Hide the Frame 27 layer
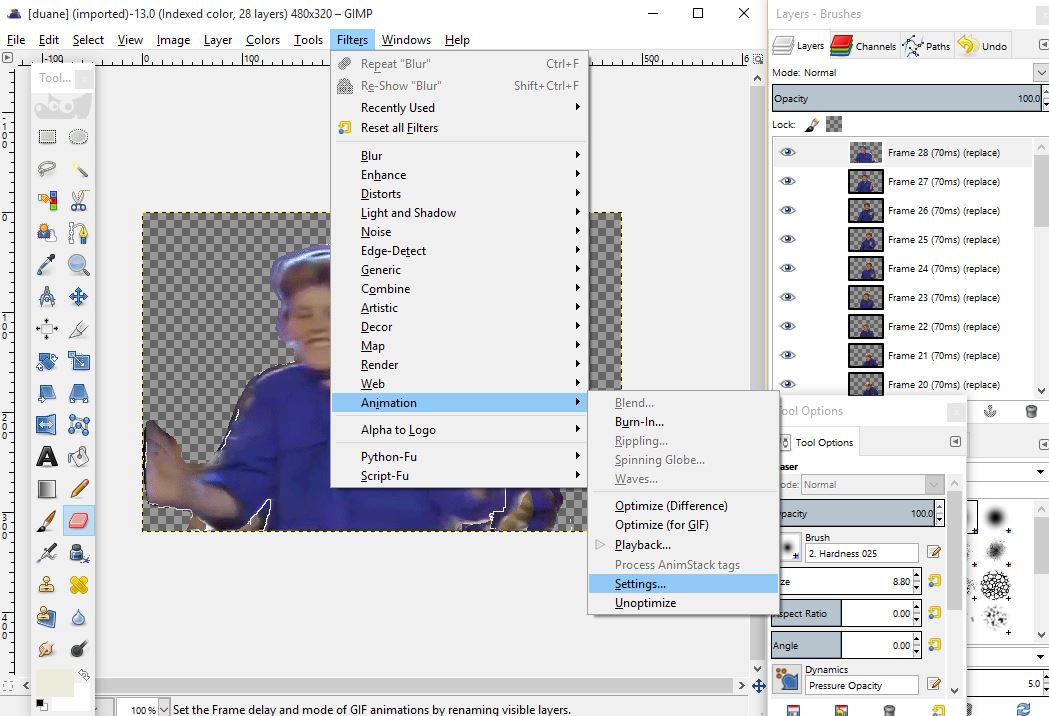The width and height of the screenshot is (1049, 716). pos(788,181)
